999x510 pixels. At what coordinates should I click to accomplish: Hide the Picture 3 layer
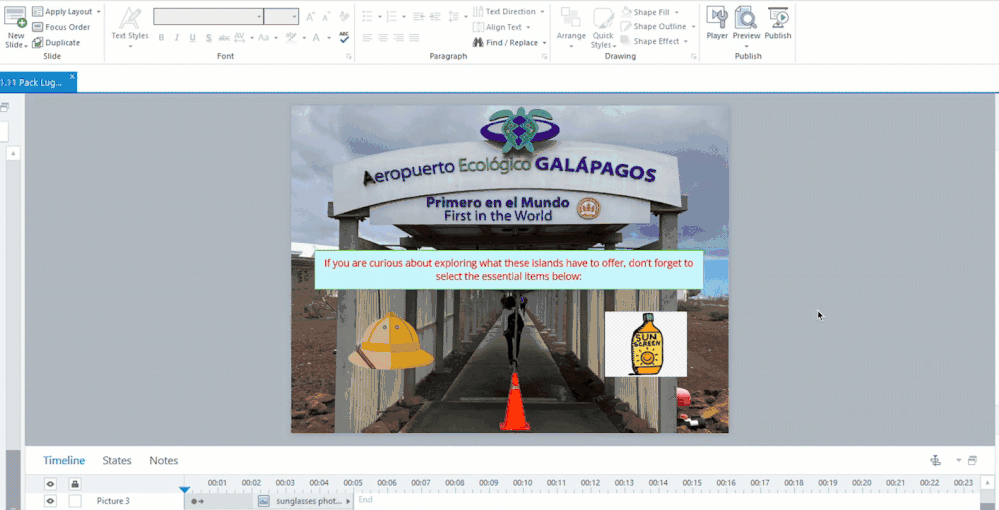click(x=50, y=501)
